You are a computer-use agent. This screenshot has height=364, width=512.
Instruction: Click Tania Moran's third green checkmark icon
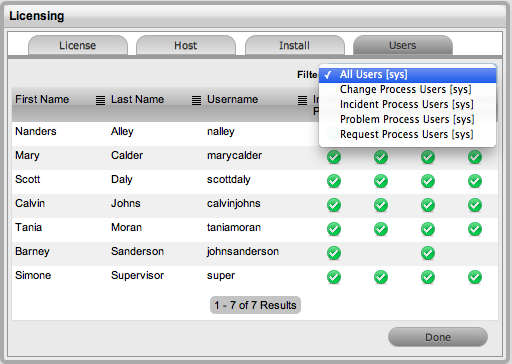[x=428, y=229]
